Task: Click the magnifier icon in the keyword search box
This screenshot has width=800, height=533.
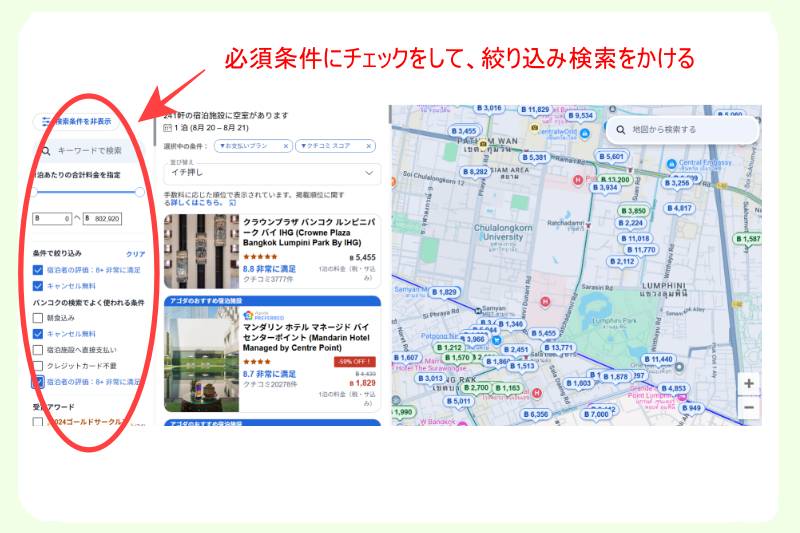Action: tap(46, 151)
